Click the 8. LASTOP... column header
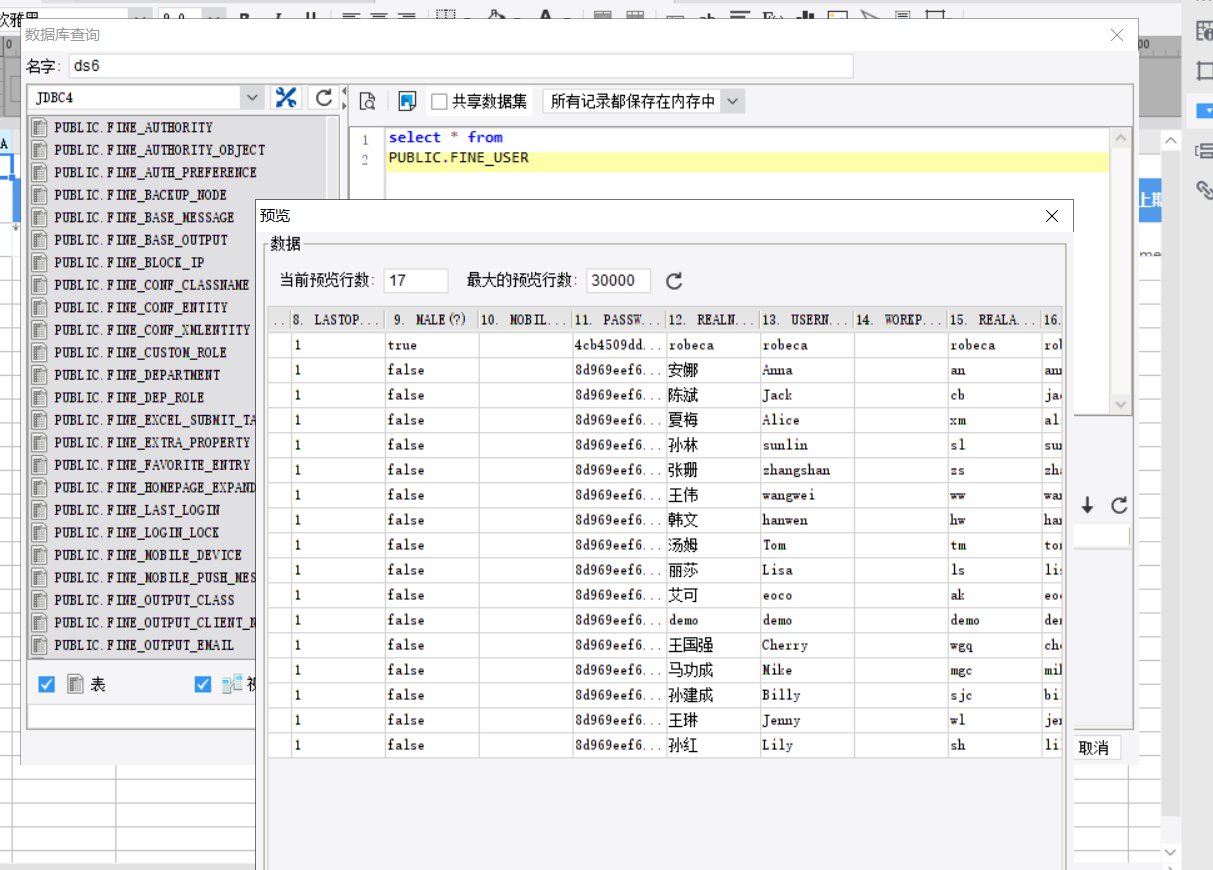 click(x=337, y=320)
